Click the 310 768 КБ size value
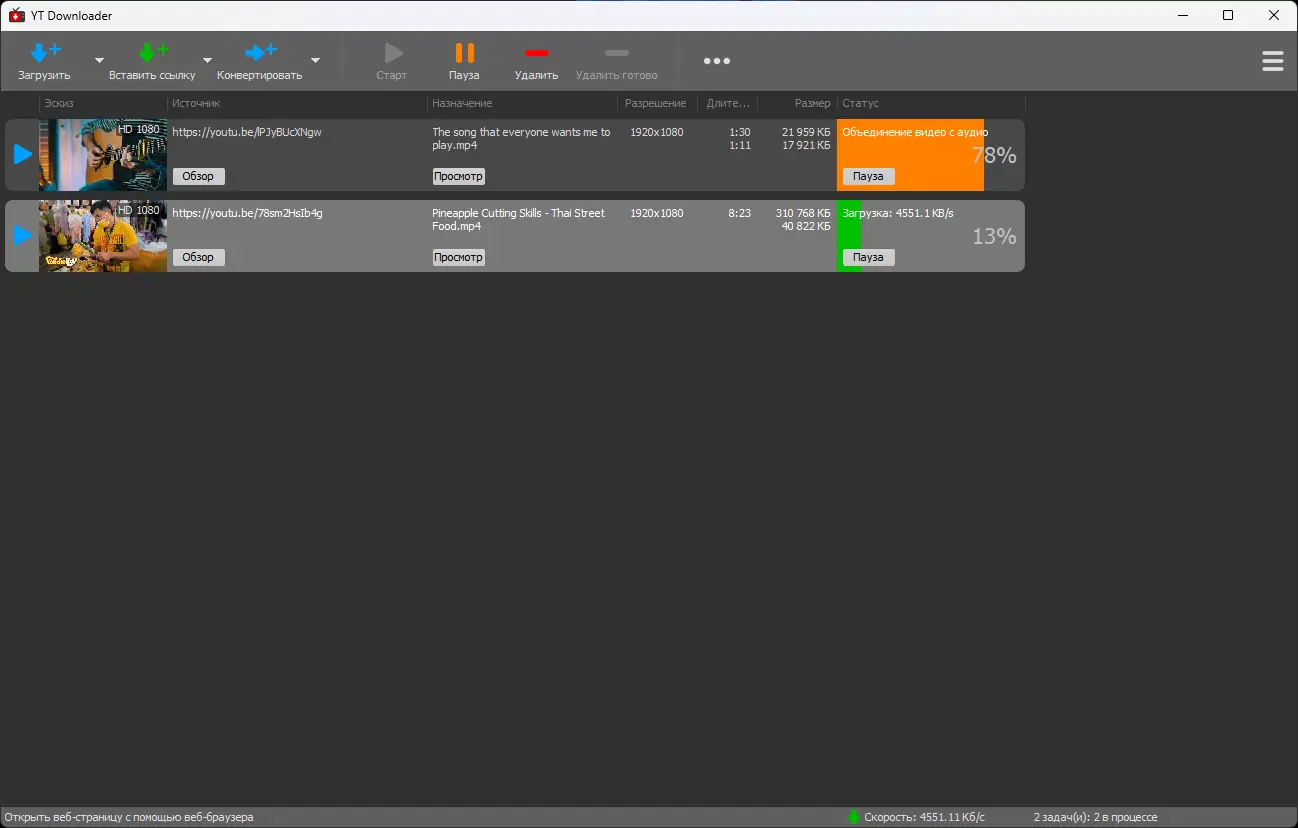 pyautogui.click(x=803, y=213)
